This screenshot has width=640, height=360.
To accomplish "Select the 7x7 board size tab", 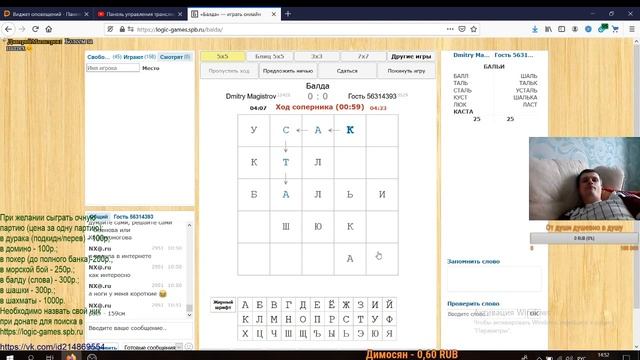I will [x=363, y=56].
